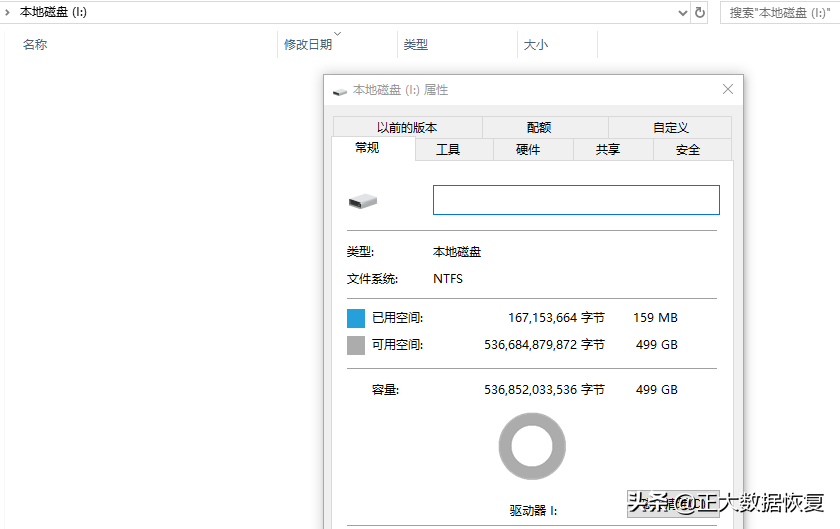Click the drive label text field
Screen dimensions: 840x529
576,200
